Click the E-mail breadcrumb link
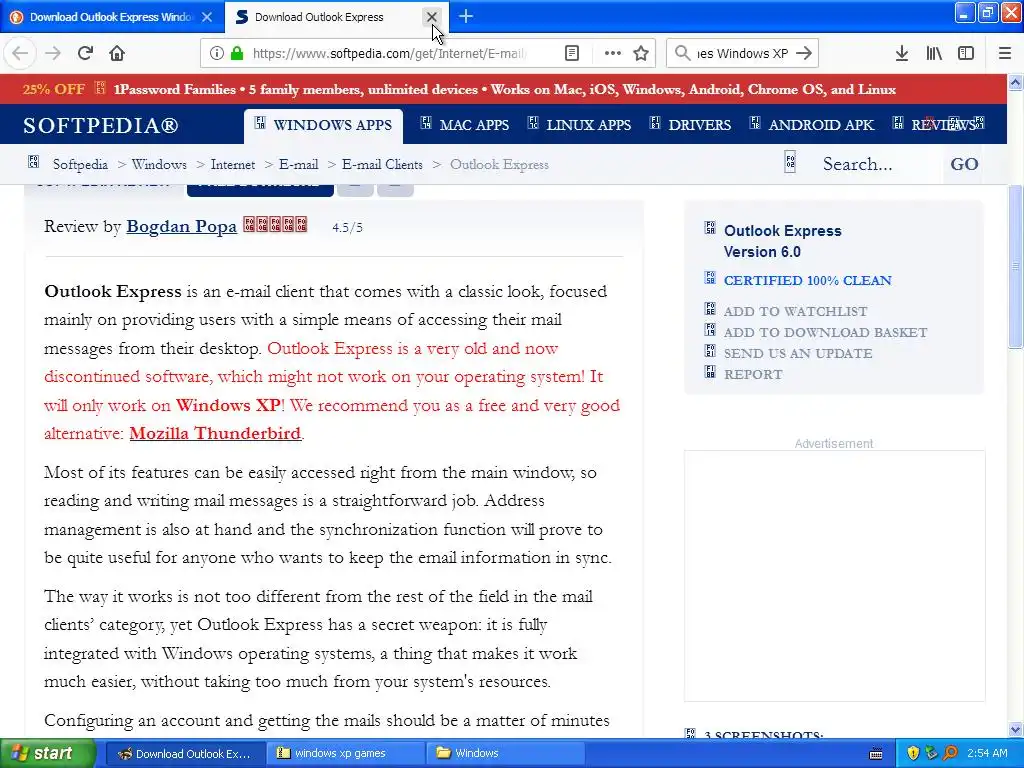This screenshot has height=768, width=1024. [x=298, y=164]
